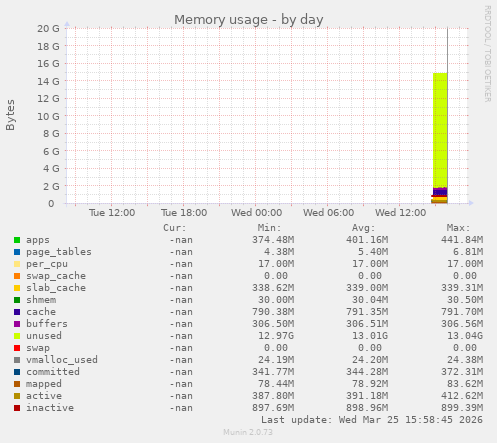
Task: Click the buffers purple swatch
Action: 17,324
